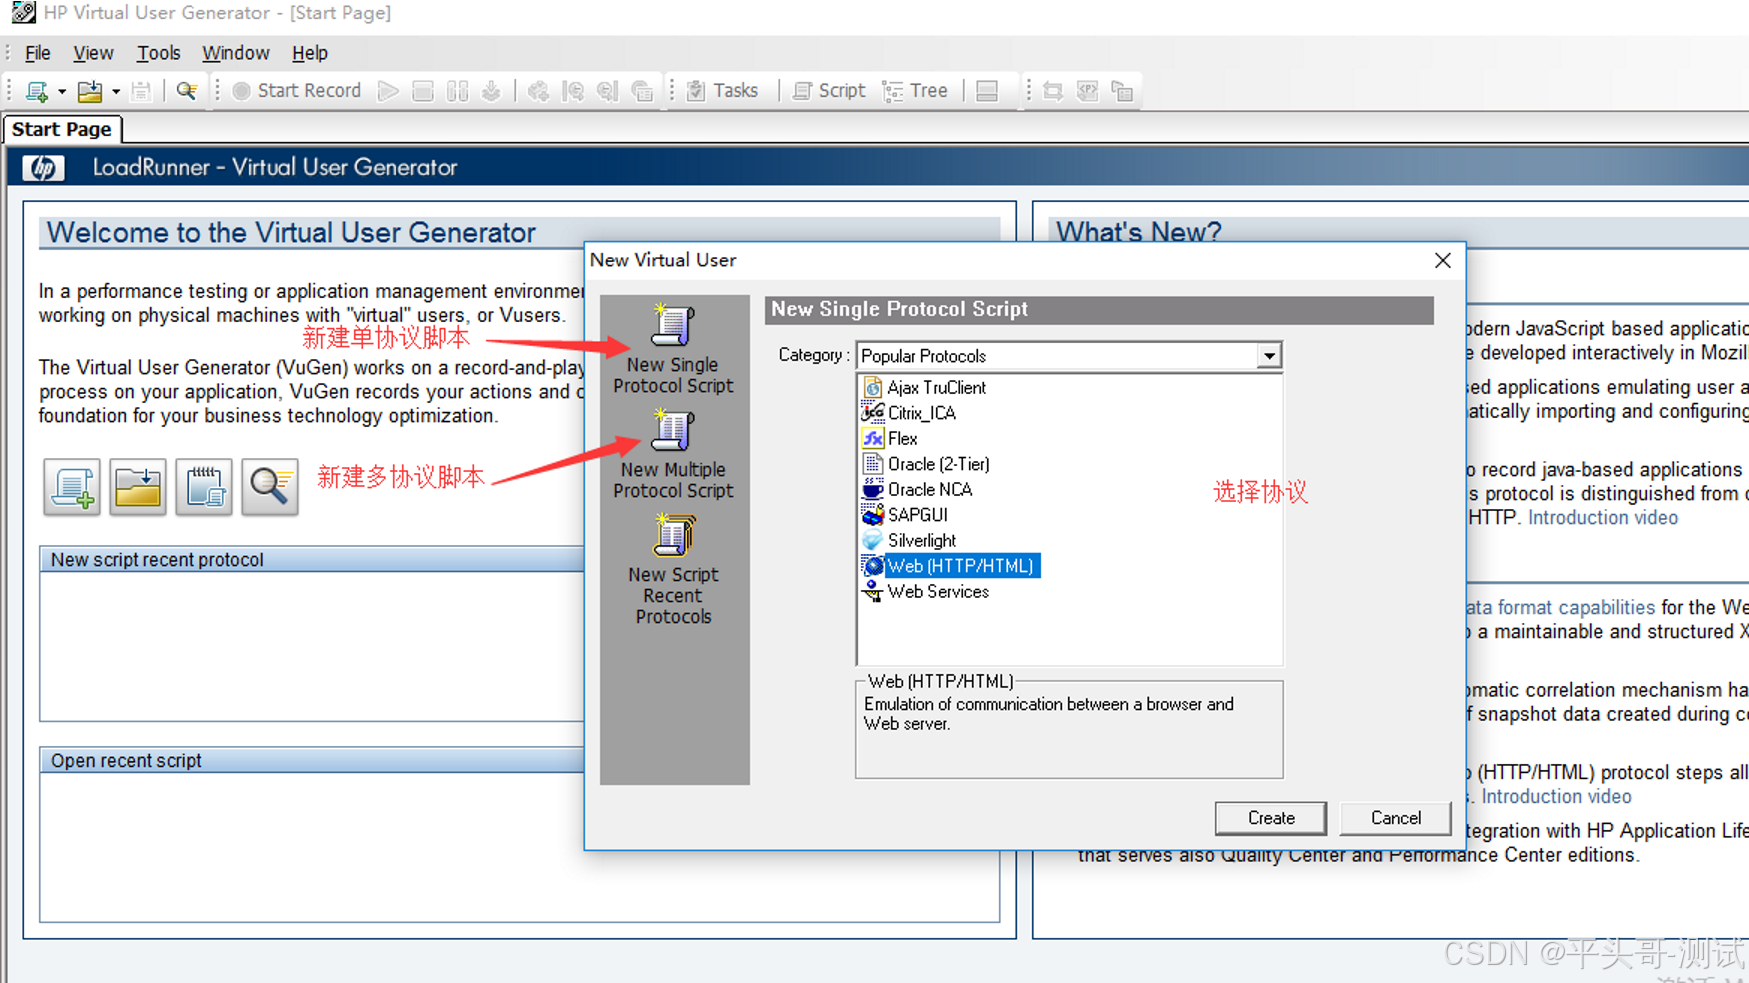Click the Open Script folder icon on welcome page
Image resolution: width=1749 pixels, height=983 pixels.
point(138,487)
